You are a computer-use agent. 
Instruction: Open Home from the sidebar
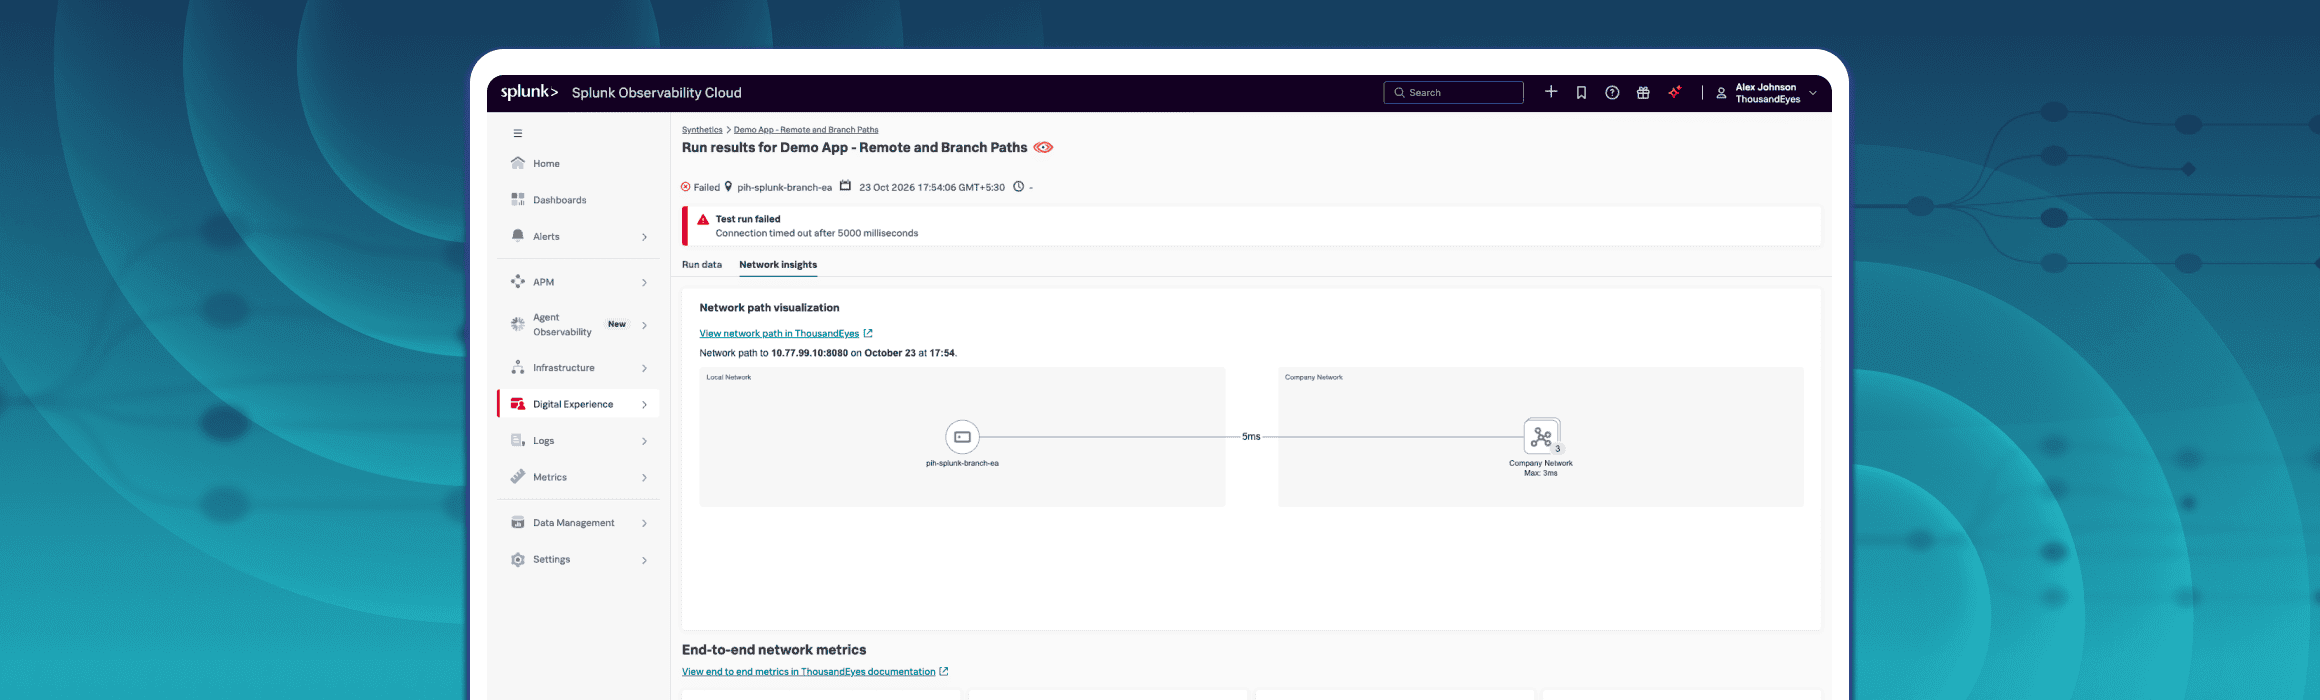[546, 163]
